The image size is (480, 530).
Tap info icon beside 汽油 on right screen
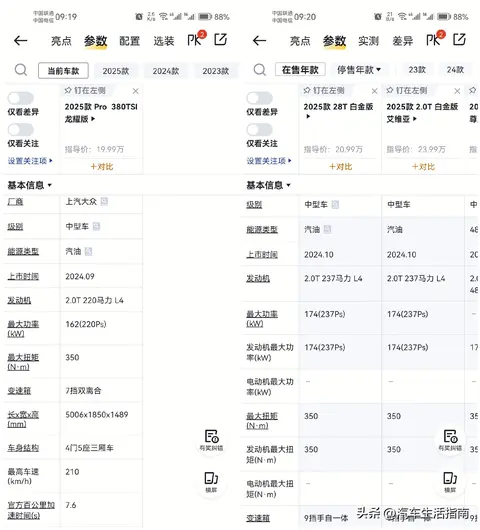[327, 230]
